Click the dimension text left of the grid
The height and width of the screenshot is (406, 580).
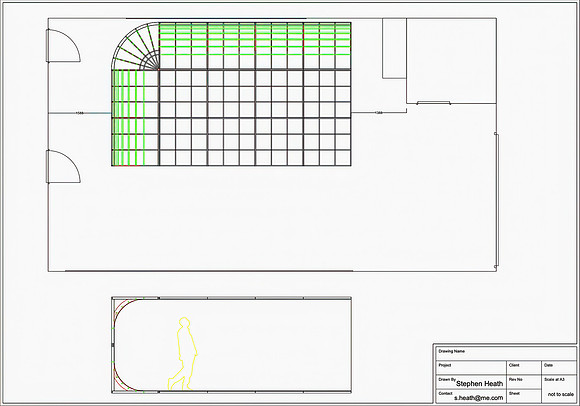click(79, 113)
